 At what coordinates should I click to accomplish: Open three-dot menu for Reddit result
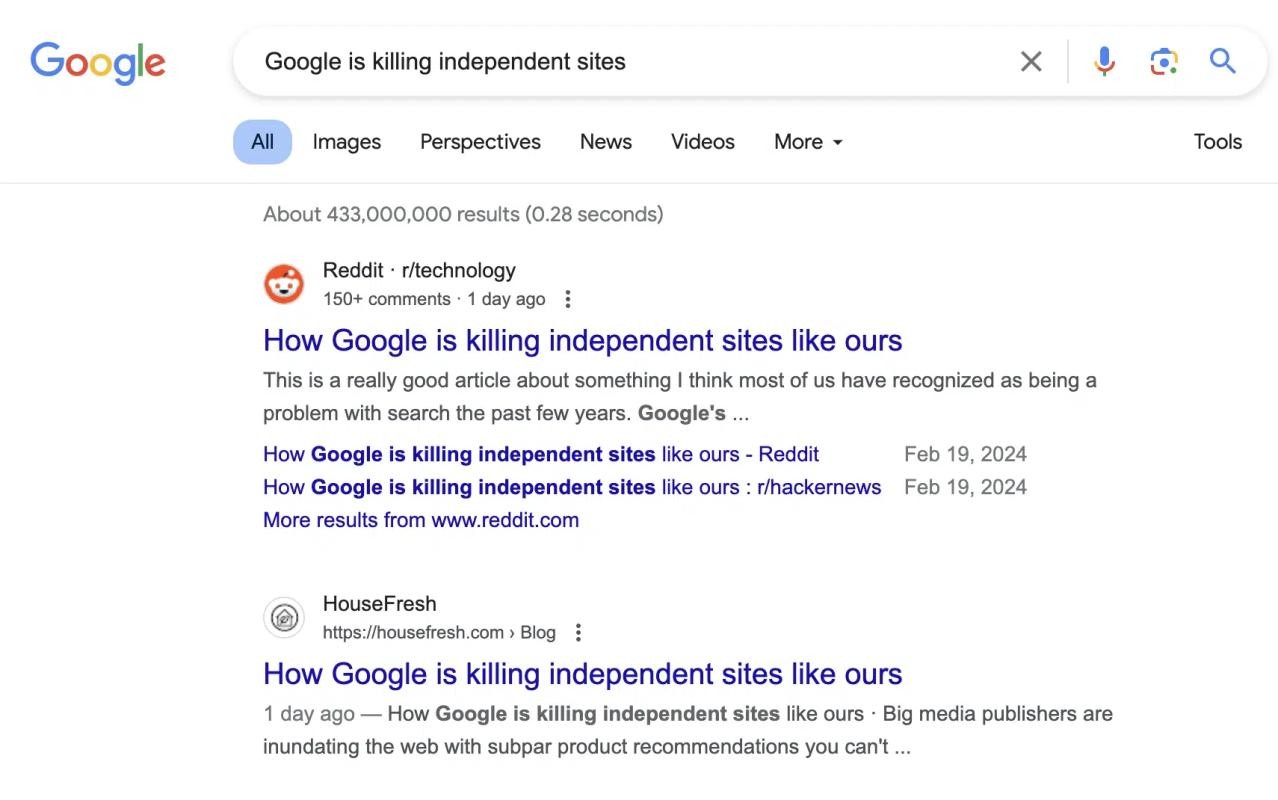(568, 299)
